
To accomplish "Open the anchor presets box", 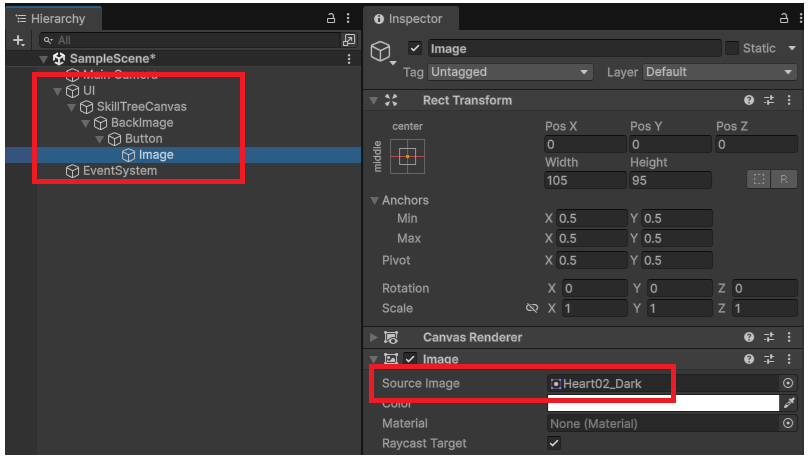I will (408, 156).
